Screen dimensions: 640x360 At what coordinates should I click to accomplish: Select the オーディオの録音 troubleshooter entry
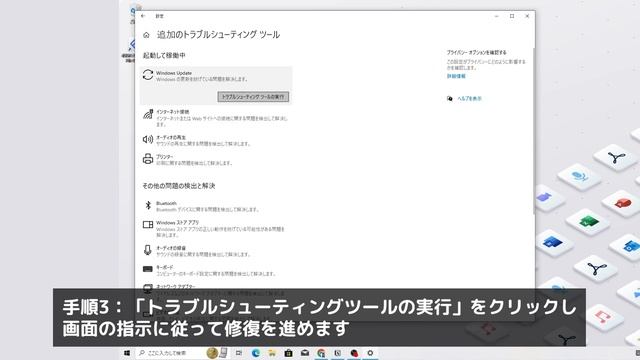(216, 251)
